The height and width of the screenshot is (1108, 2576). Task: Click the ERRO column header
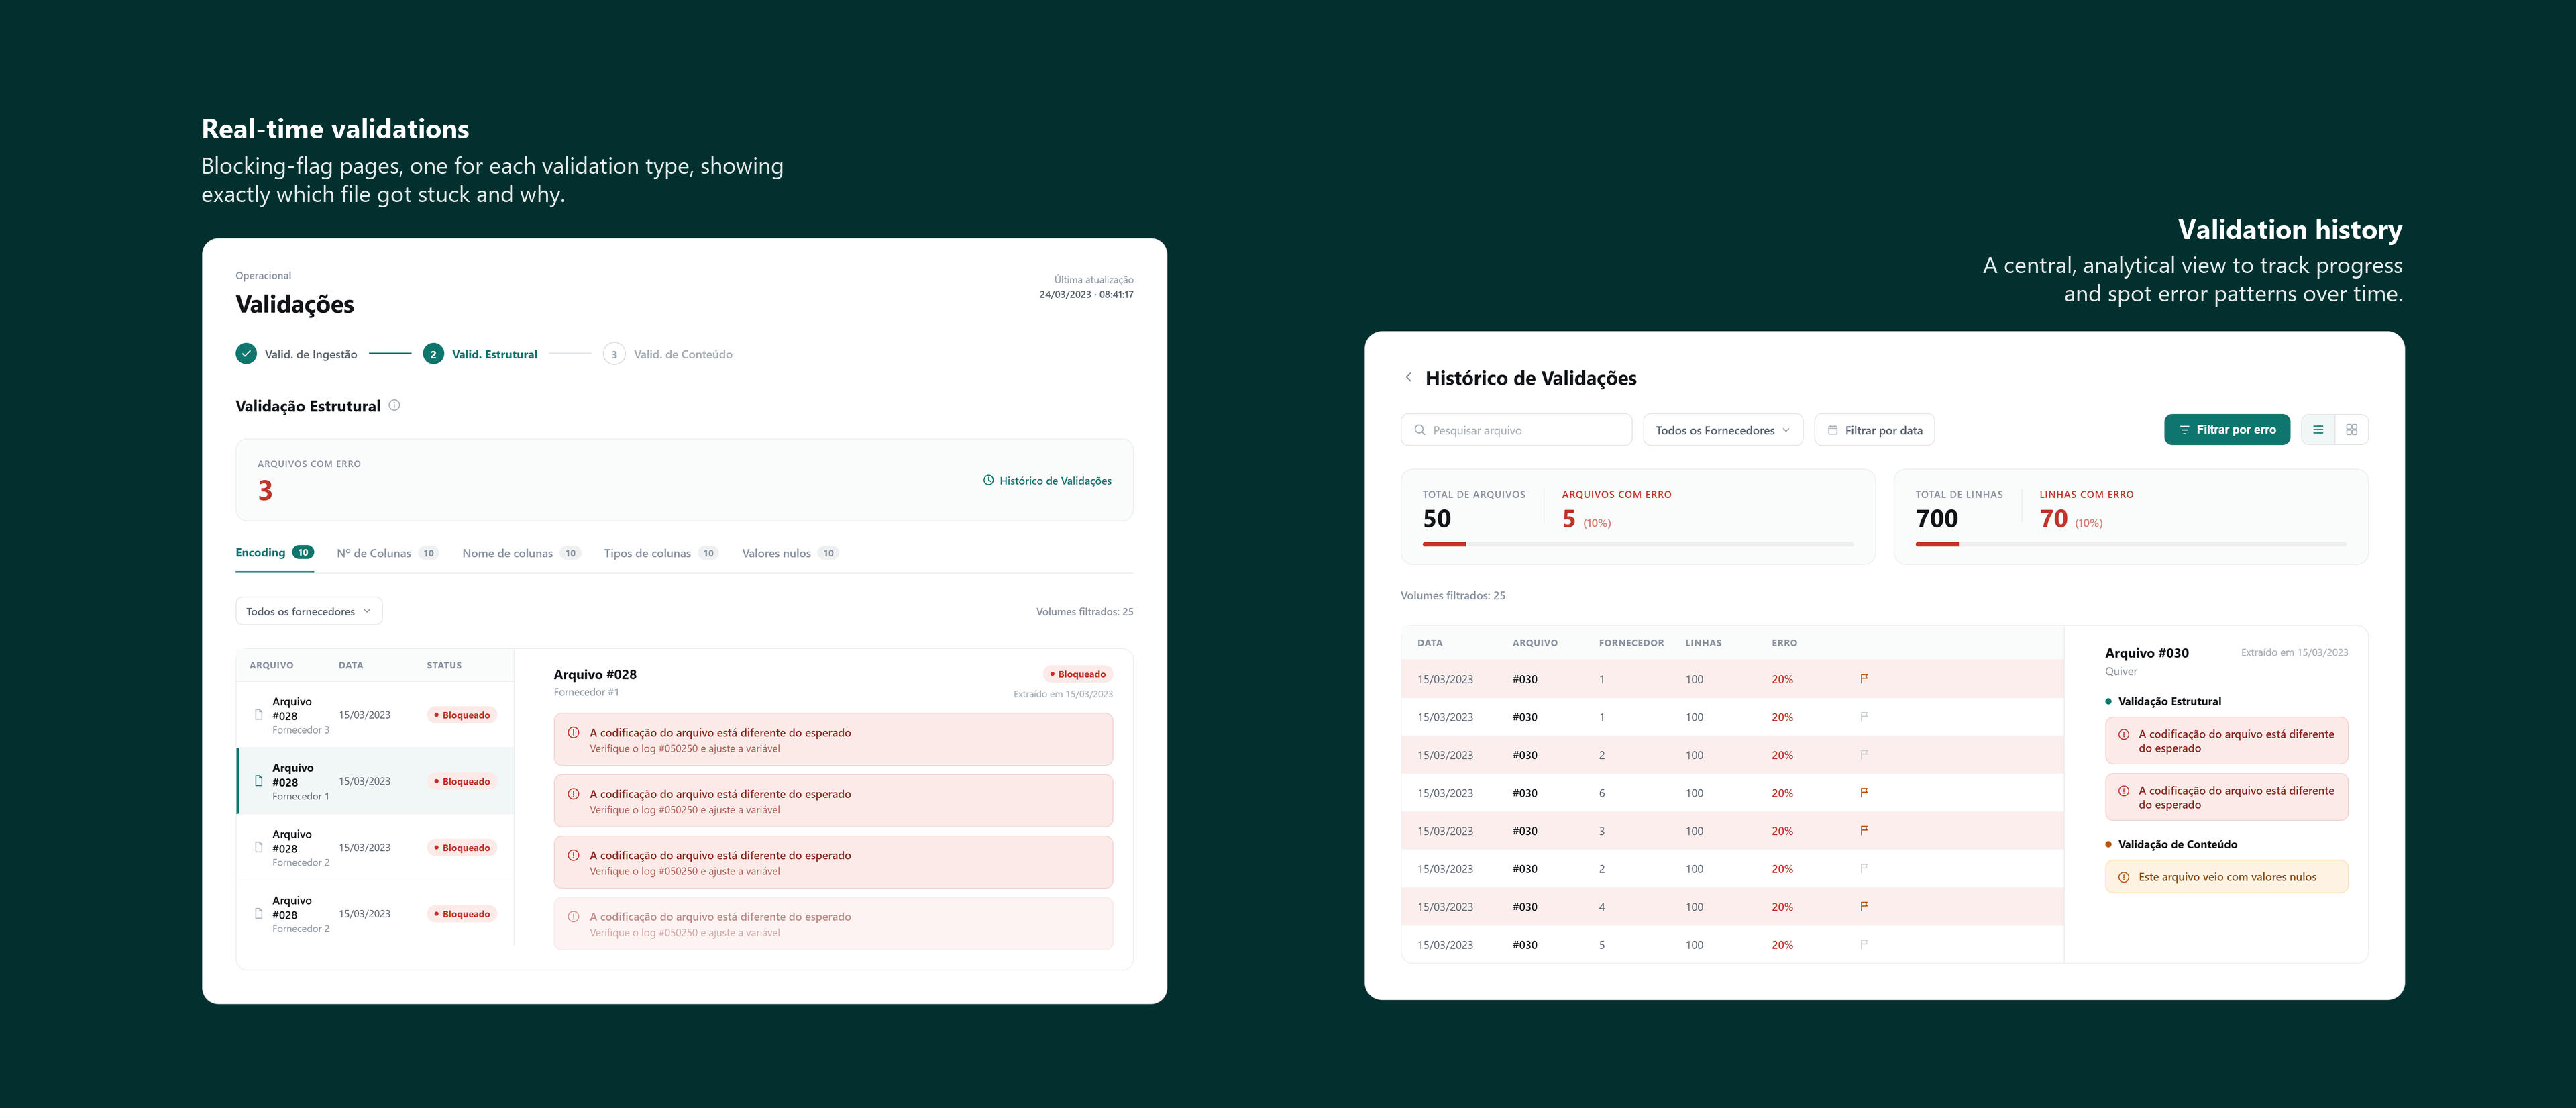(x=1784, y=643)
